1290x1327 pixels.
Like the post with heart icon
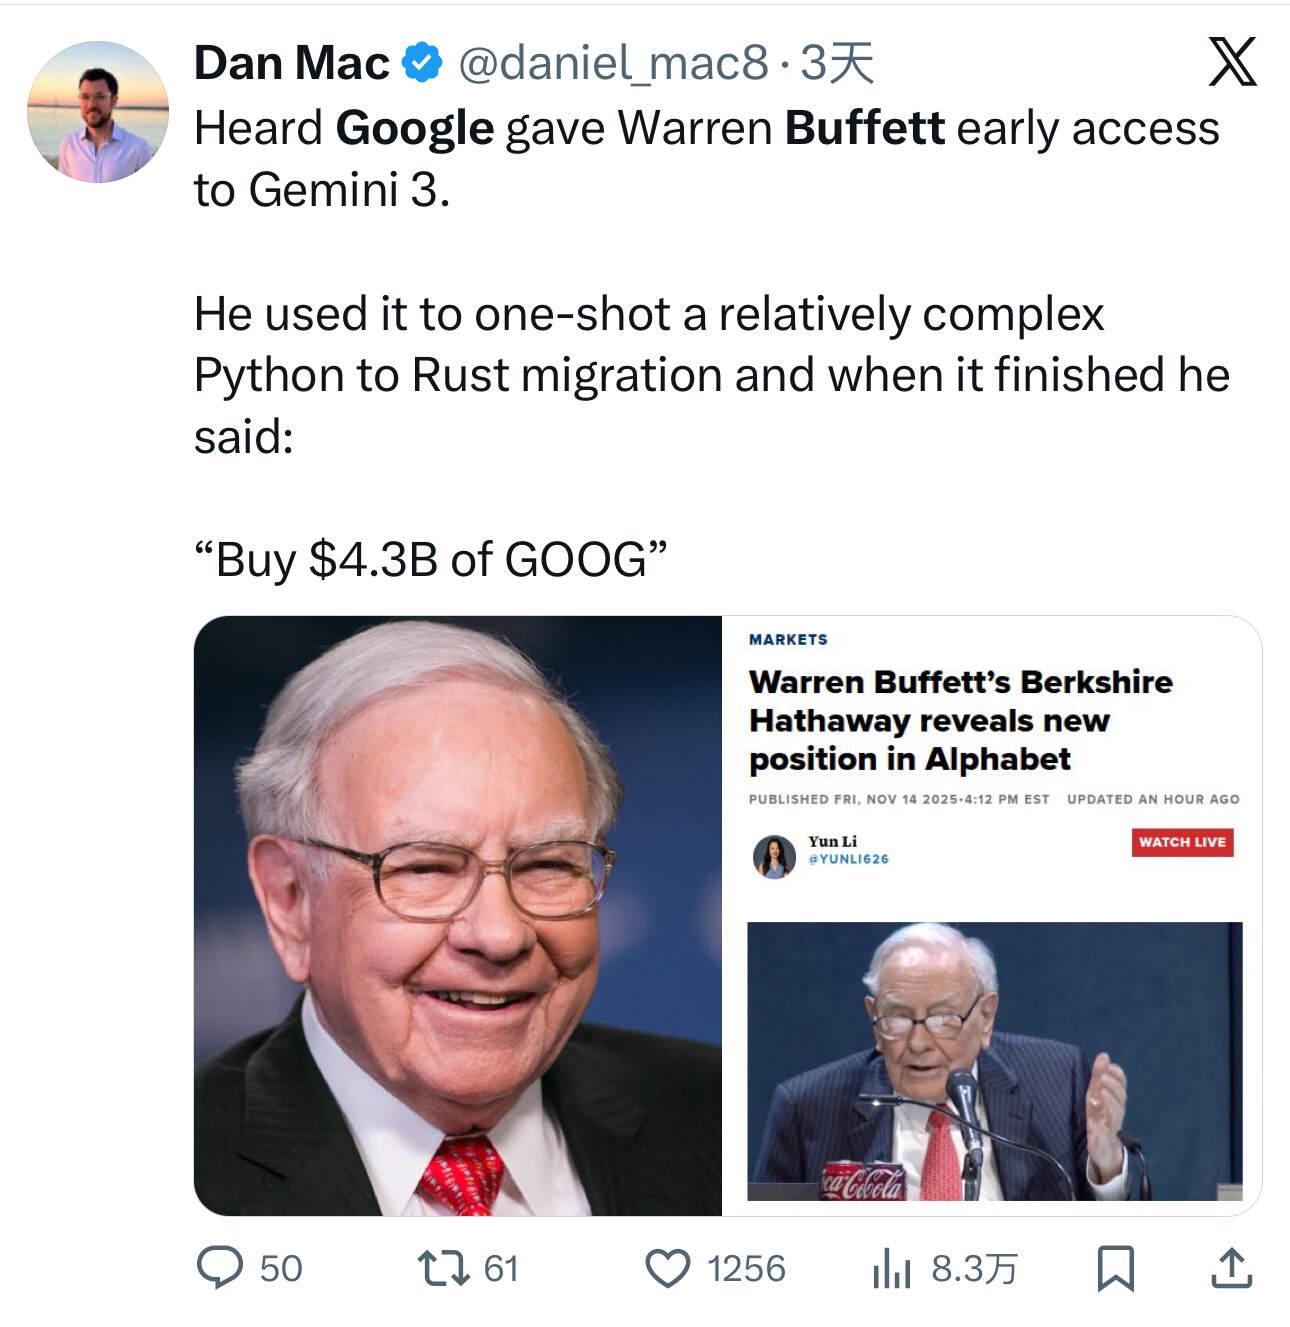coord(666,1268)
